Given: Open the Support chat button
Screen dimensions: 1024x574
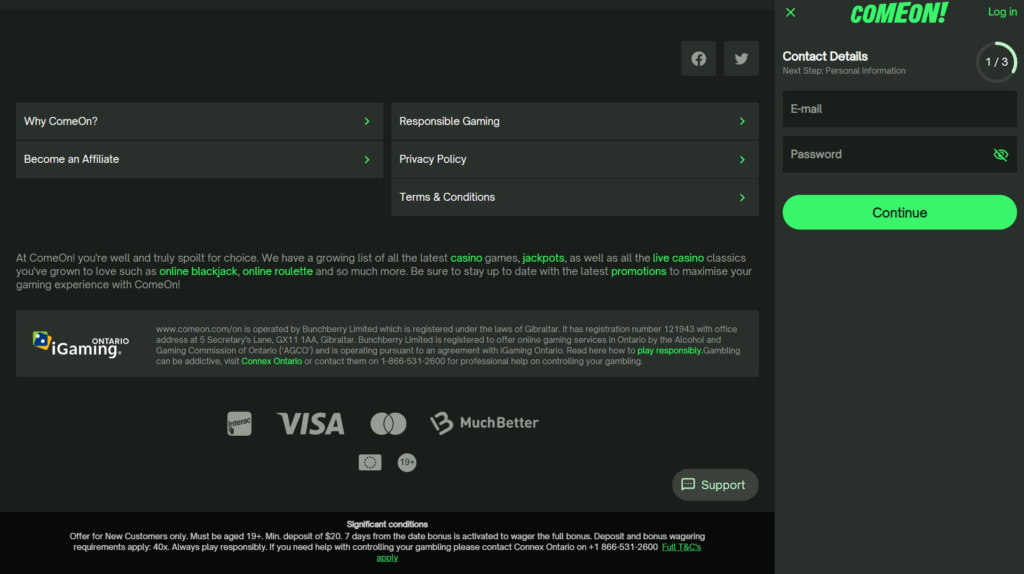Looking at the screenshot, I should [714, 485].
